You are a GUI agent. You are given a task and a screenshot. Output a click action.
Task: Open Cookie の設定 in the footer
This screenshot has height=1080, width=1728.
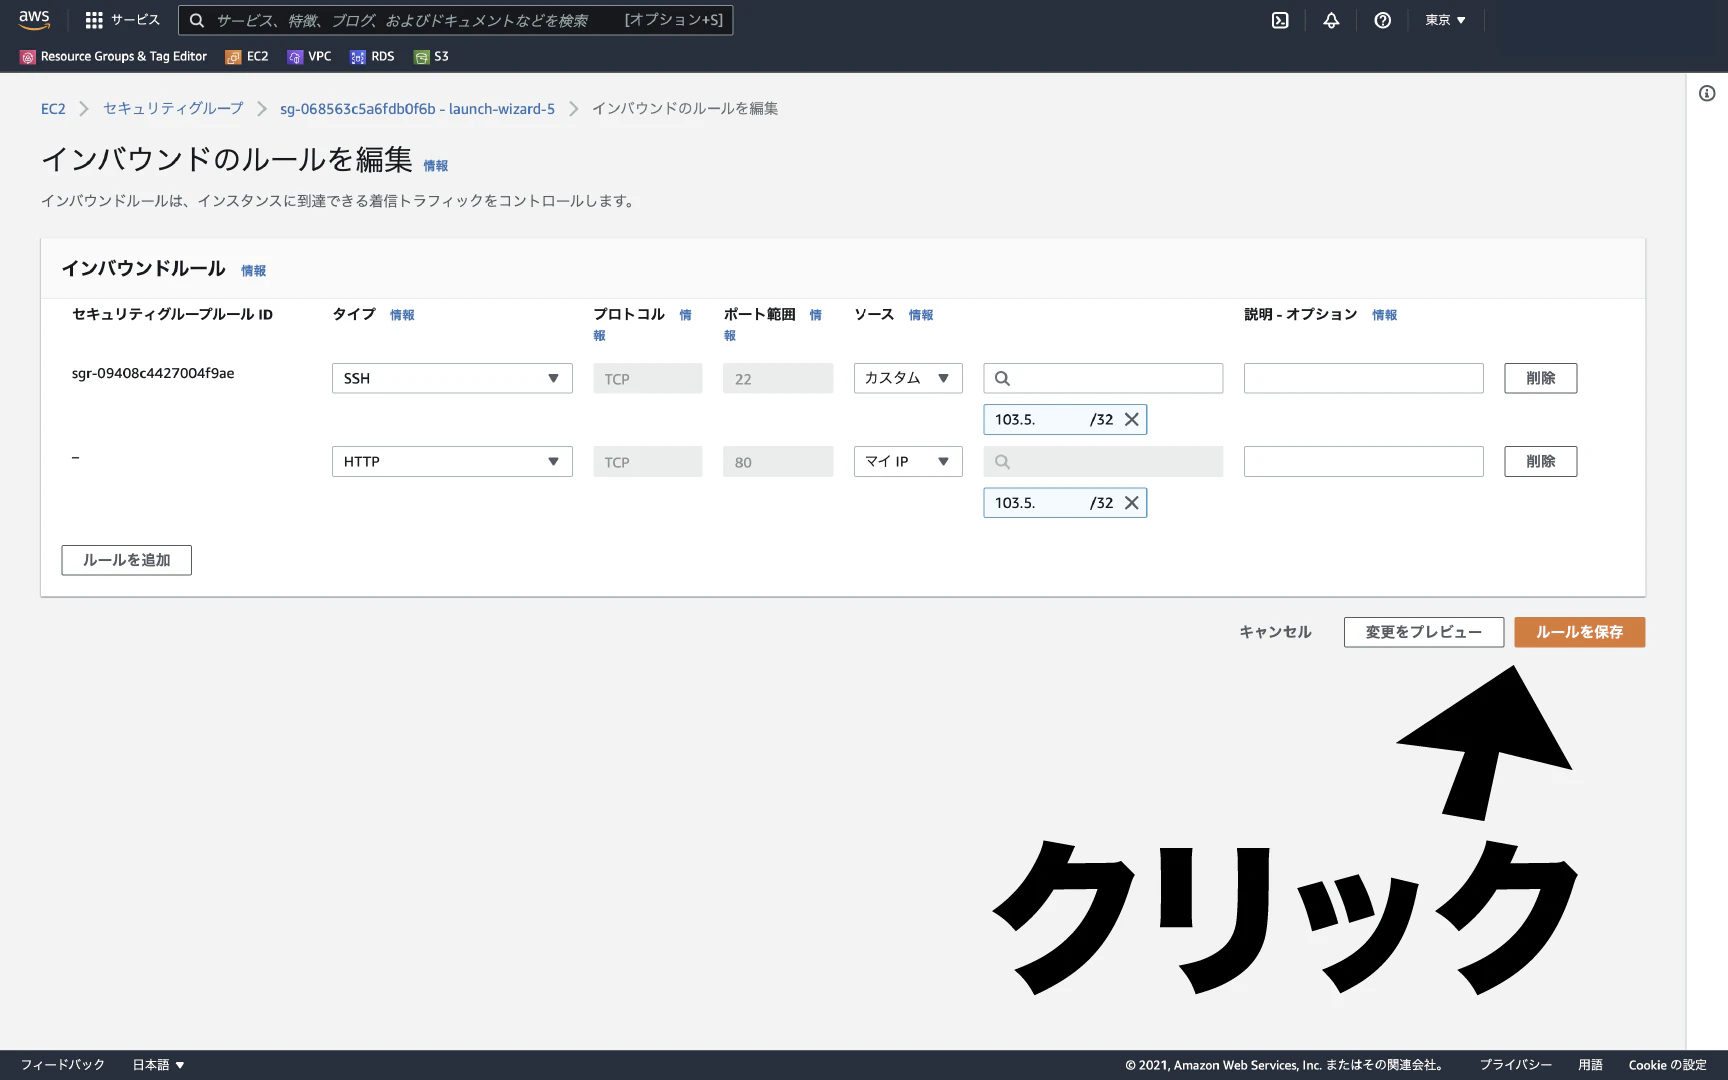(x=1667, y=1065)
